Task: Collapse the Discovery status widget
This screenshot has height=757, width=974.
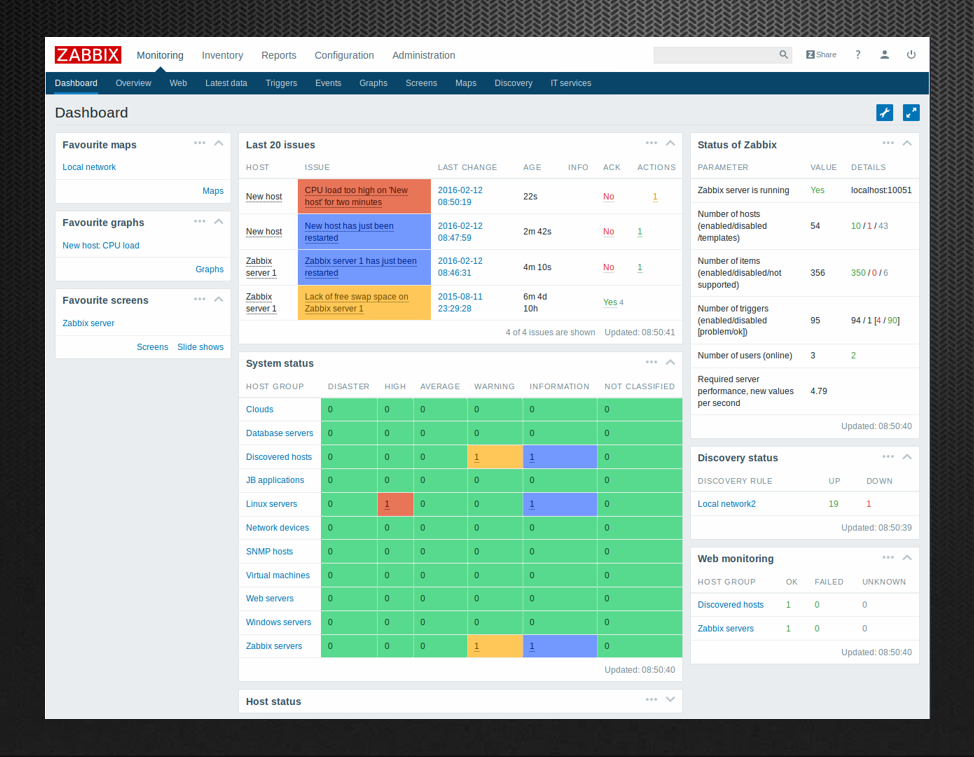Action: (907, 456)
